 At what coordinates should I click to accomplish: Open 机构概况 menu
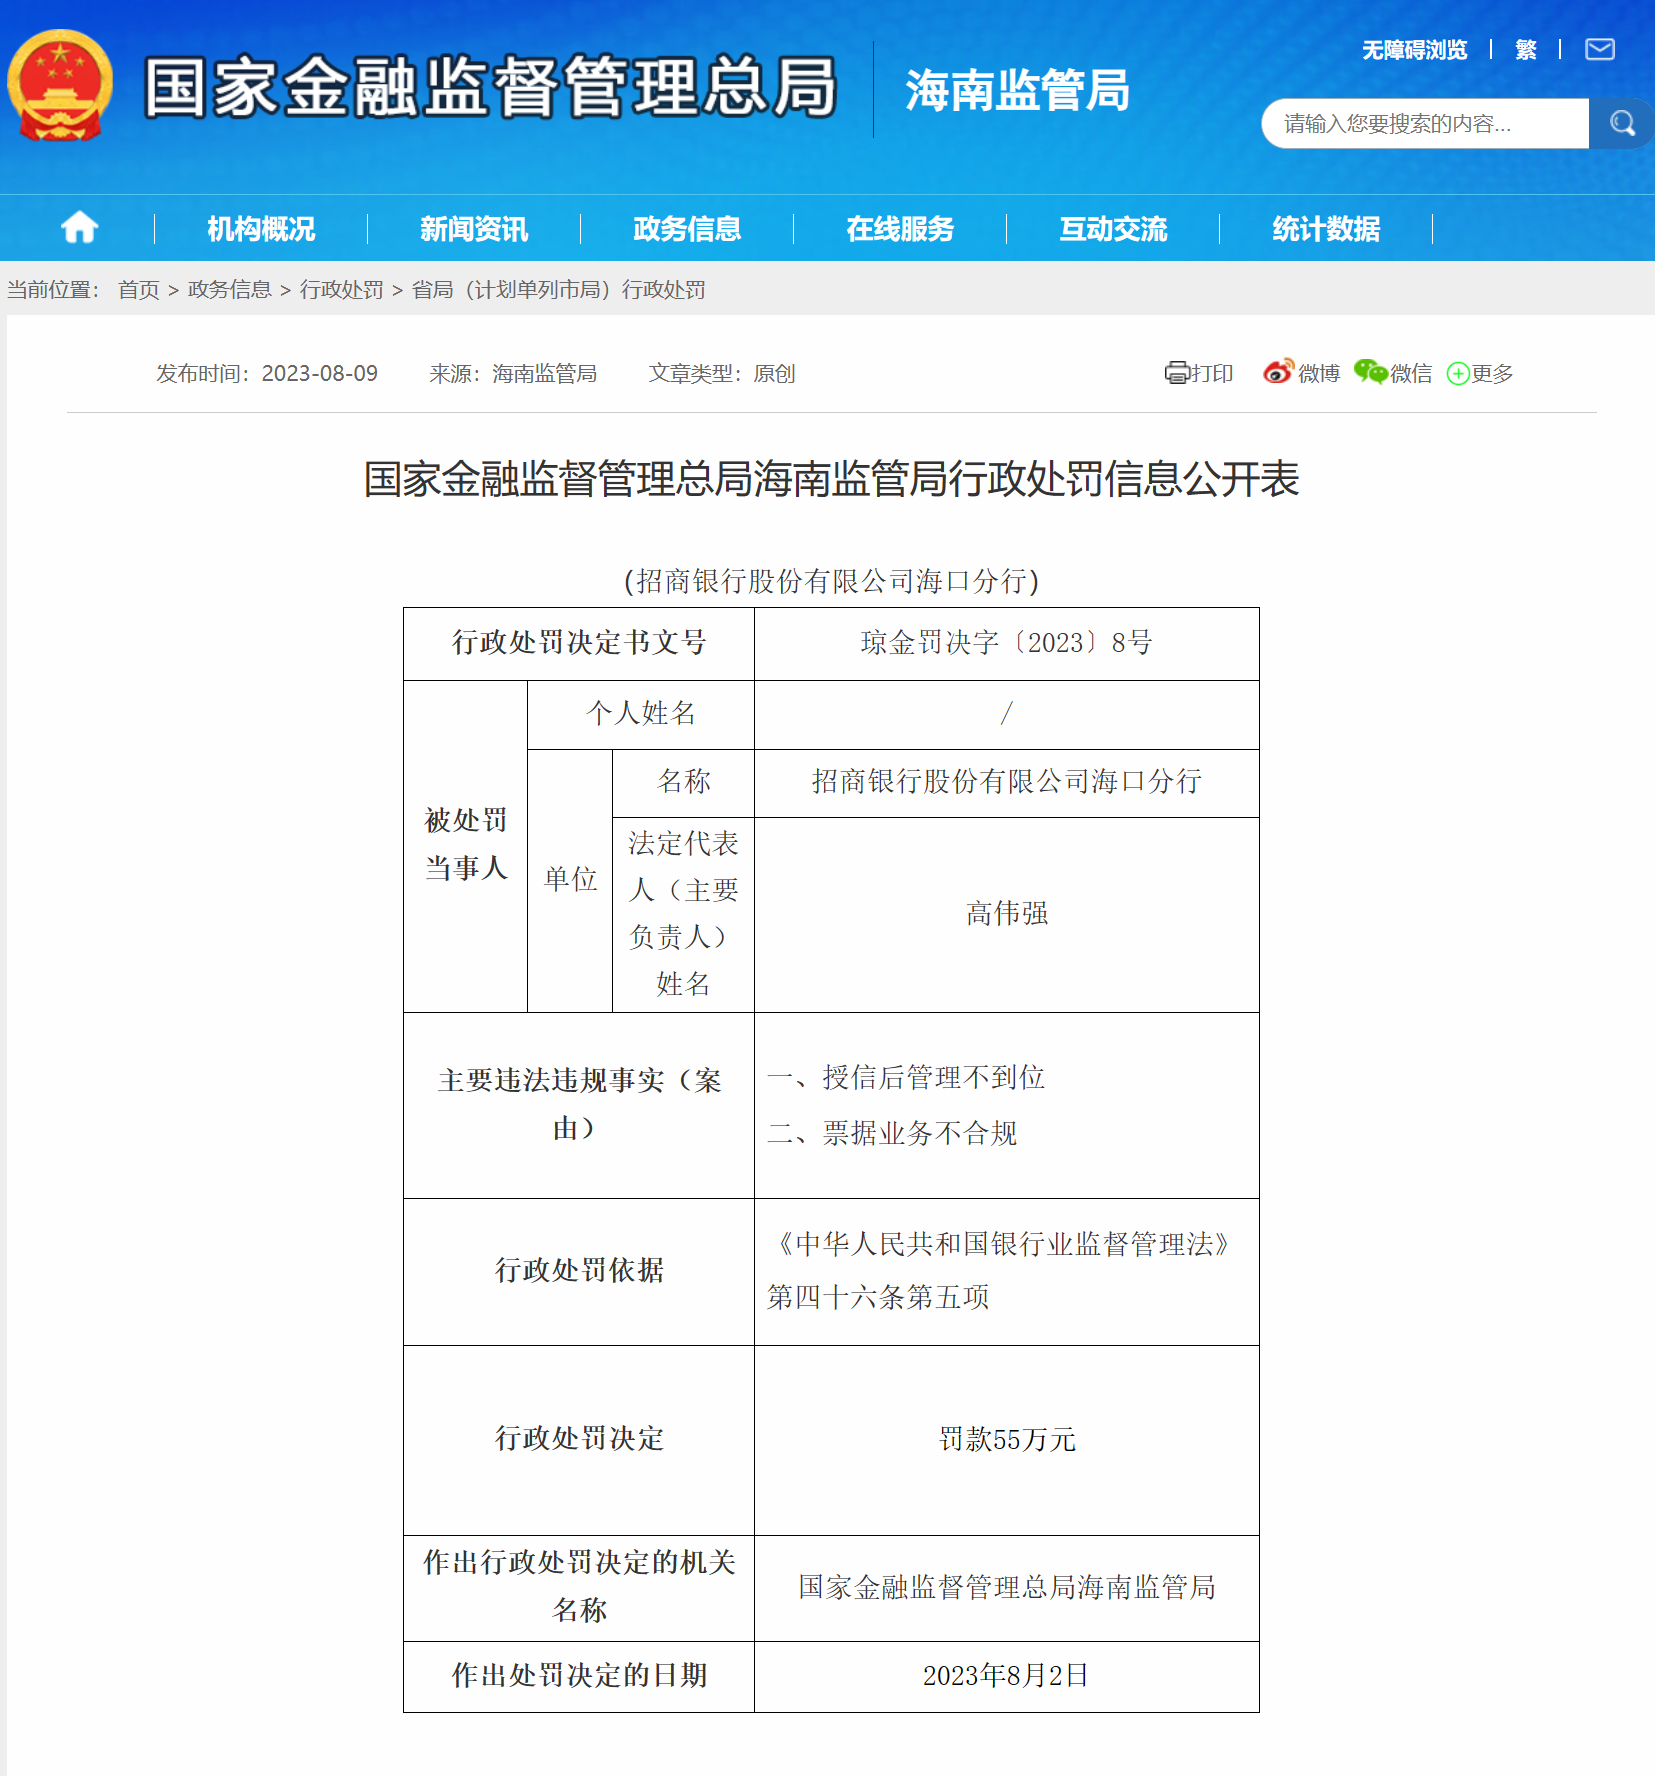point(261,229)
